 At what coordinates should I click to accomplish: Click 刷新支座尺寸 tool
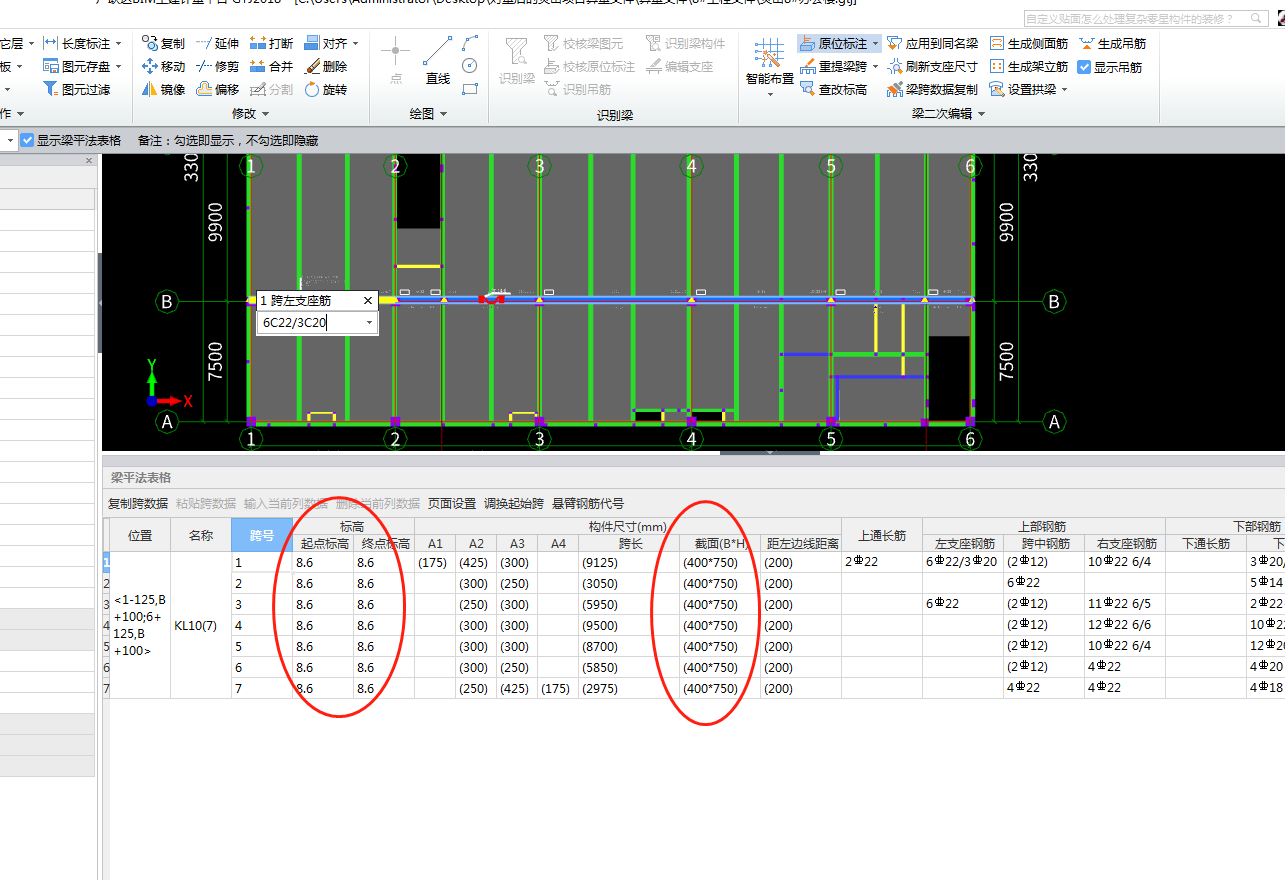932,66
